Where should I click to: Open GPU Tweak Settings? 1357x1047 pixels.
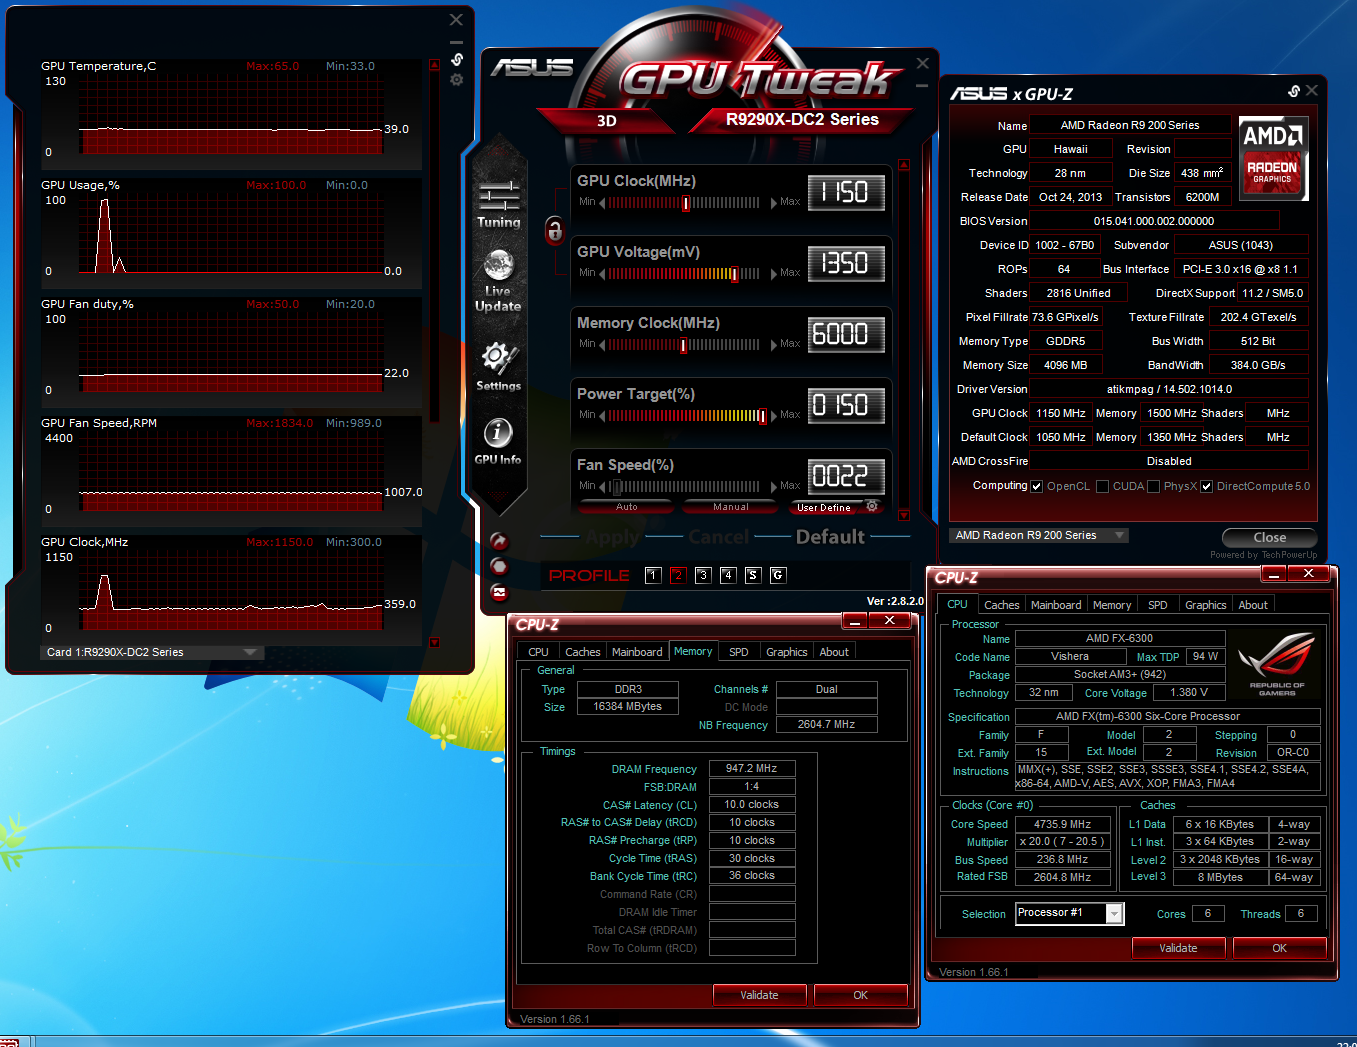click(498, 366)
